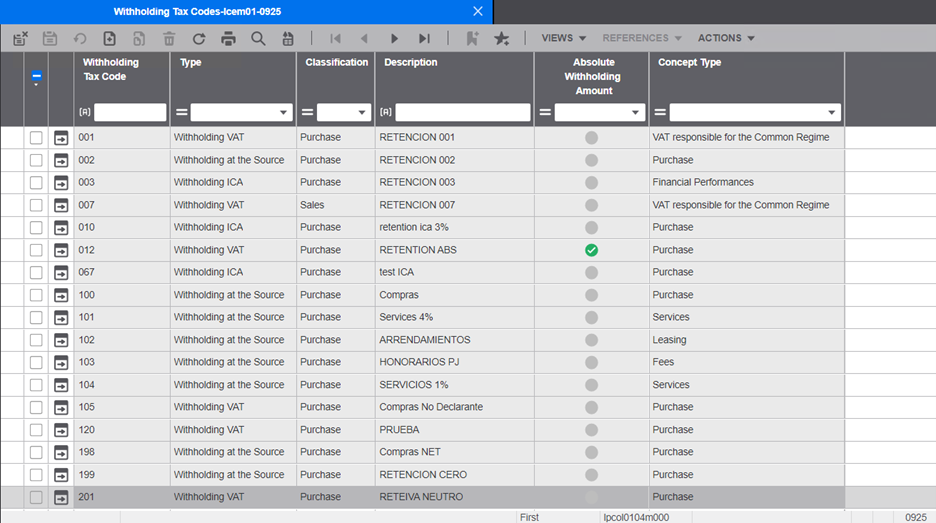Tick the checkbox for code 199

pyautogui.click(x=36, y=475)
